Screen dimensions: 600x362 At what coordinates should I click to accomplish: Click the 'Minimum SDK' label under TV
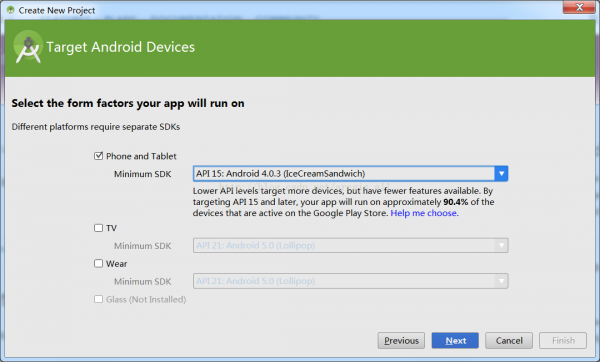143,246
